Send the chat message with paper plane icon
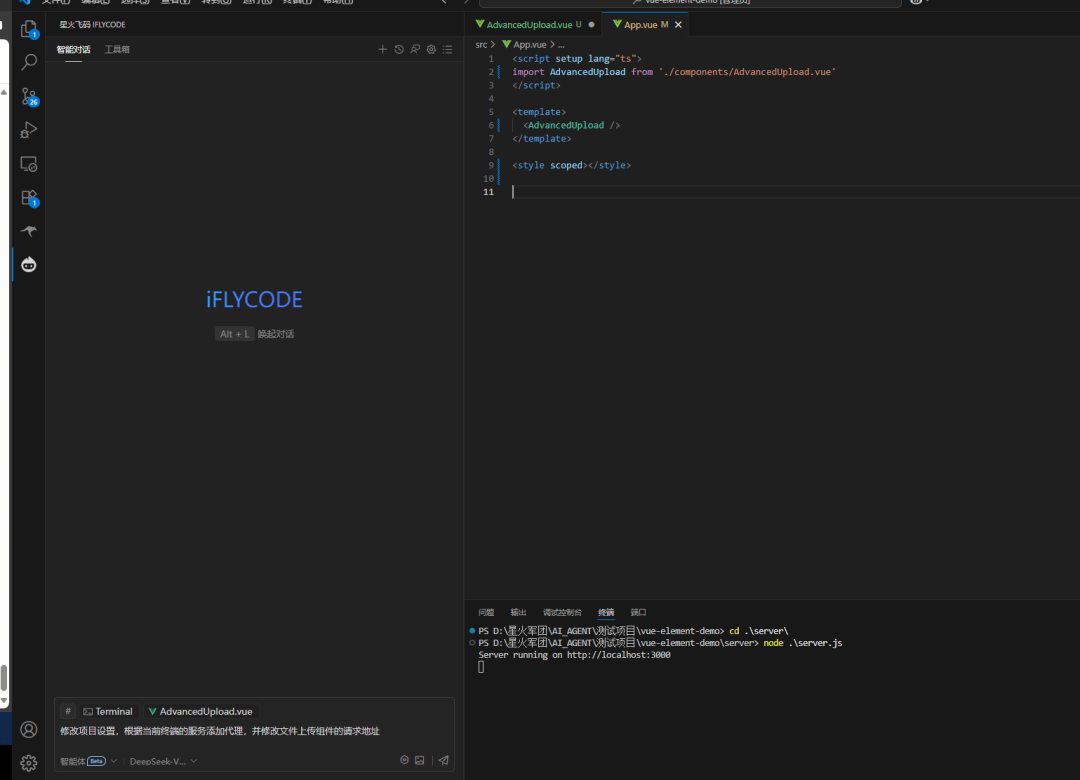Viewport: 1080px width, 780px height. (444, 760)
